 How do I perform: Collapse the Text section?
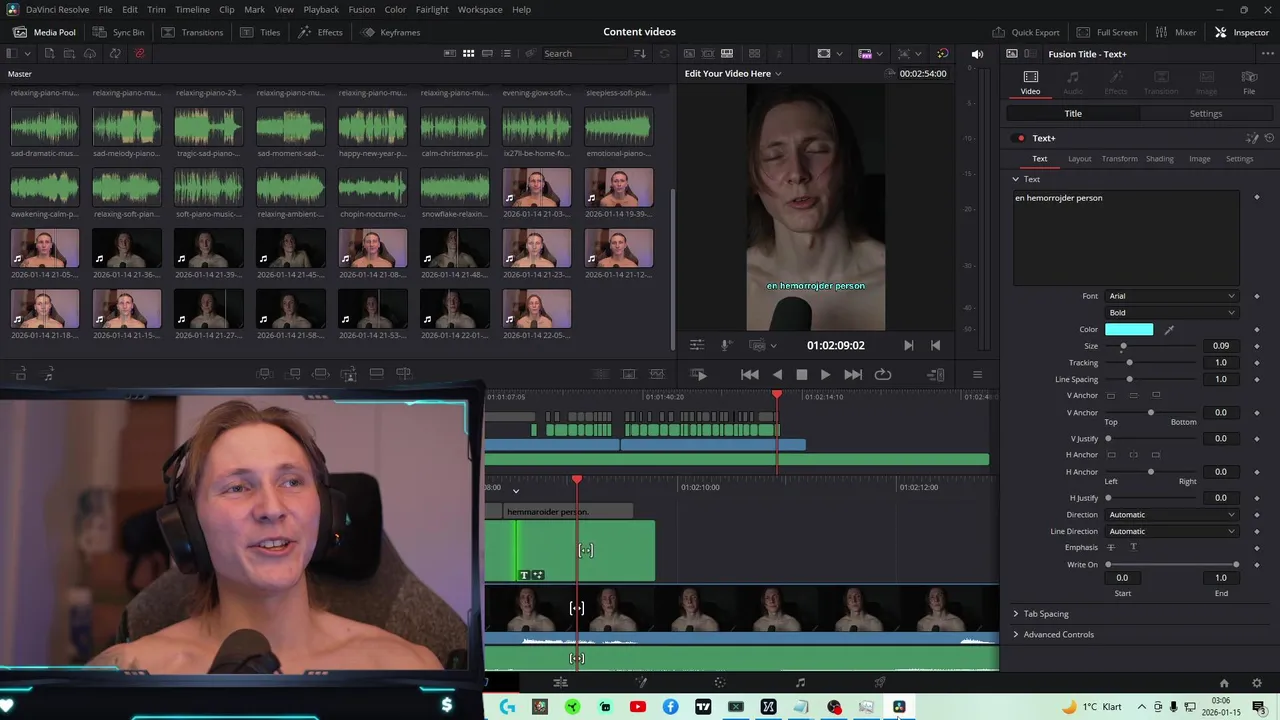pos(1015,179)
